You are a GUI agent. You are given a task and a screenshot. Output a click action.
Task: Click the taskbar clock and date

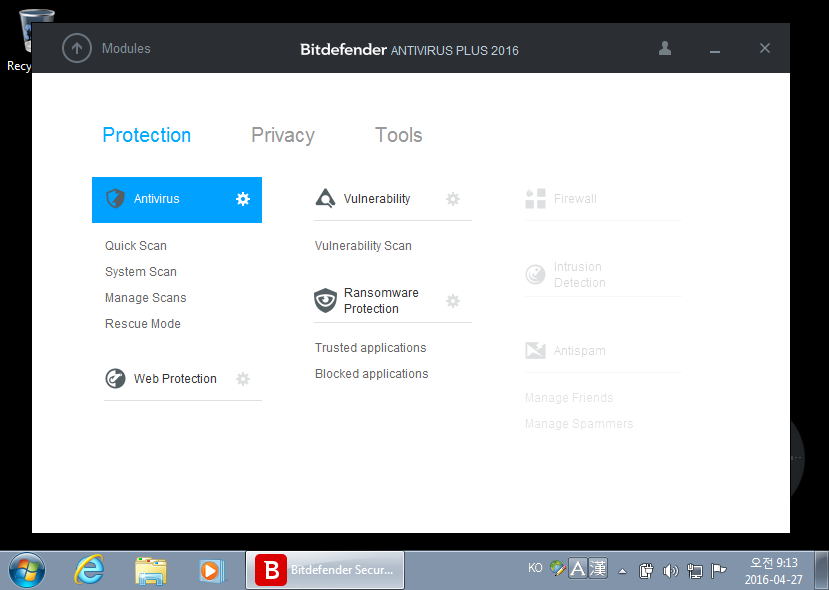tap(773, 571)
